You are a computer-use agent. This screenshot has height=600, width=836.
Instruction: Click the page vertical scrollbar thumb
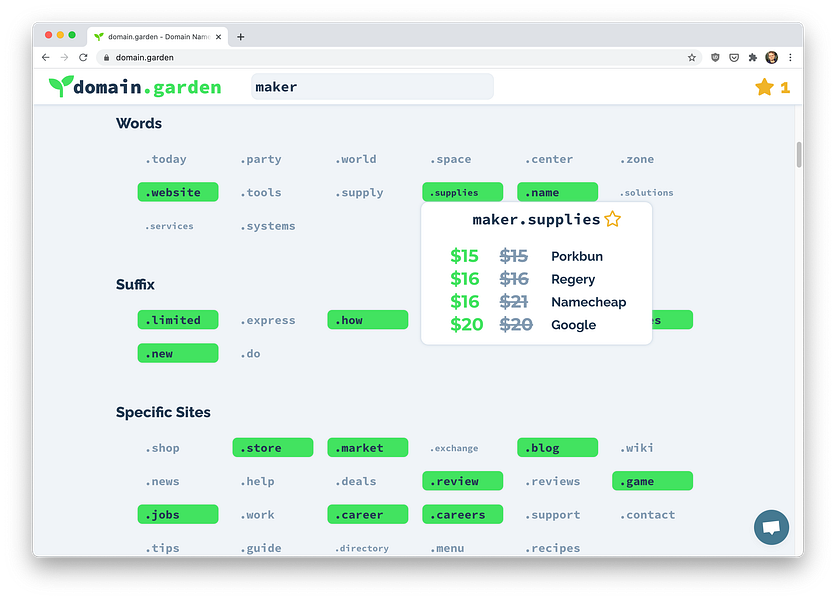click(799, 155)
